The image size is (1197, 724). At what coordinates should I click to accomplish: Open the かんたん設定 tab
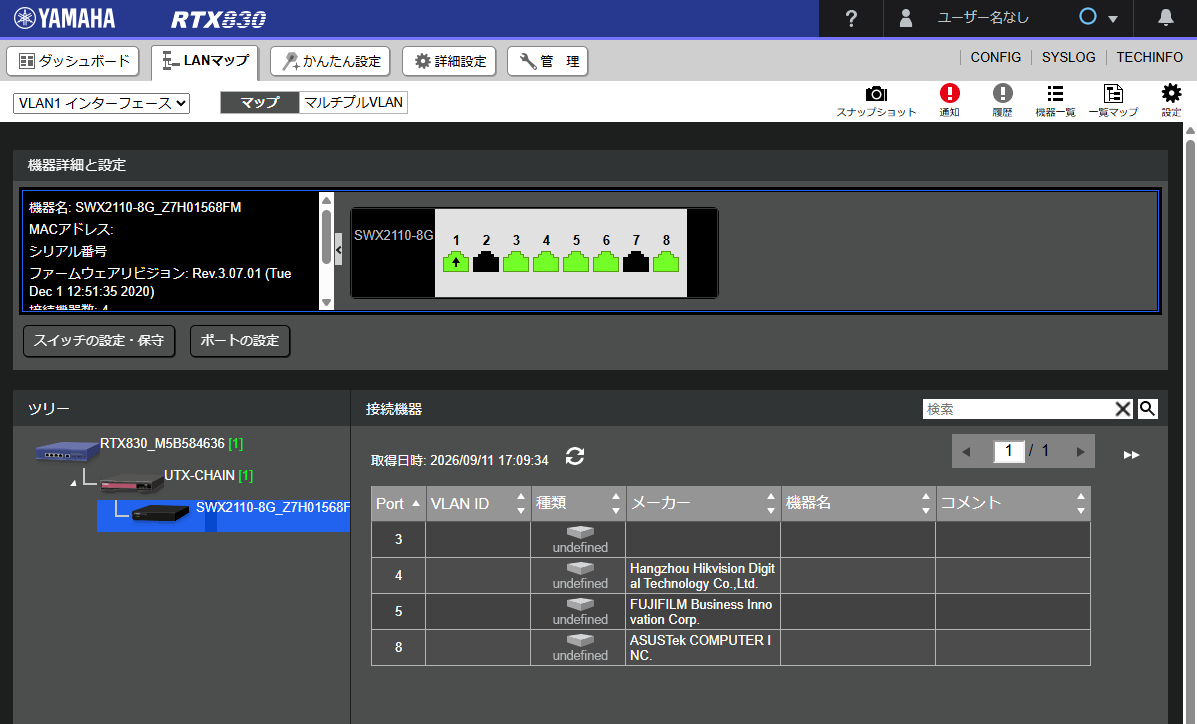coord(331,61)
